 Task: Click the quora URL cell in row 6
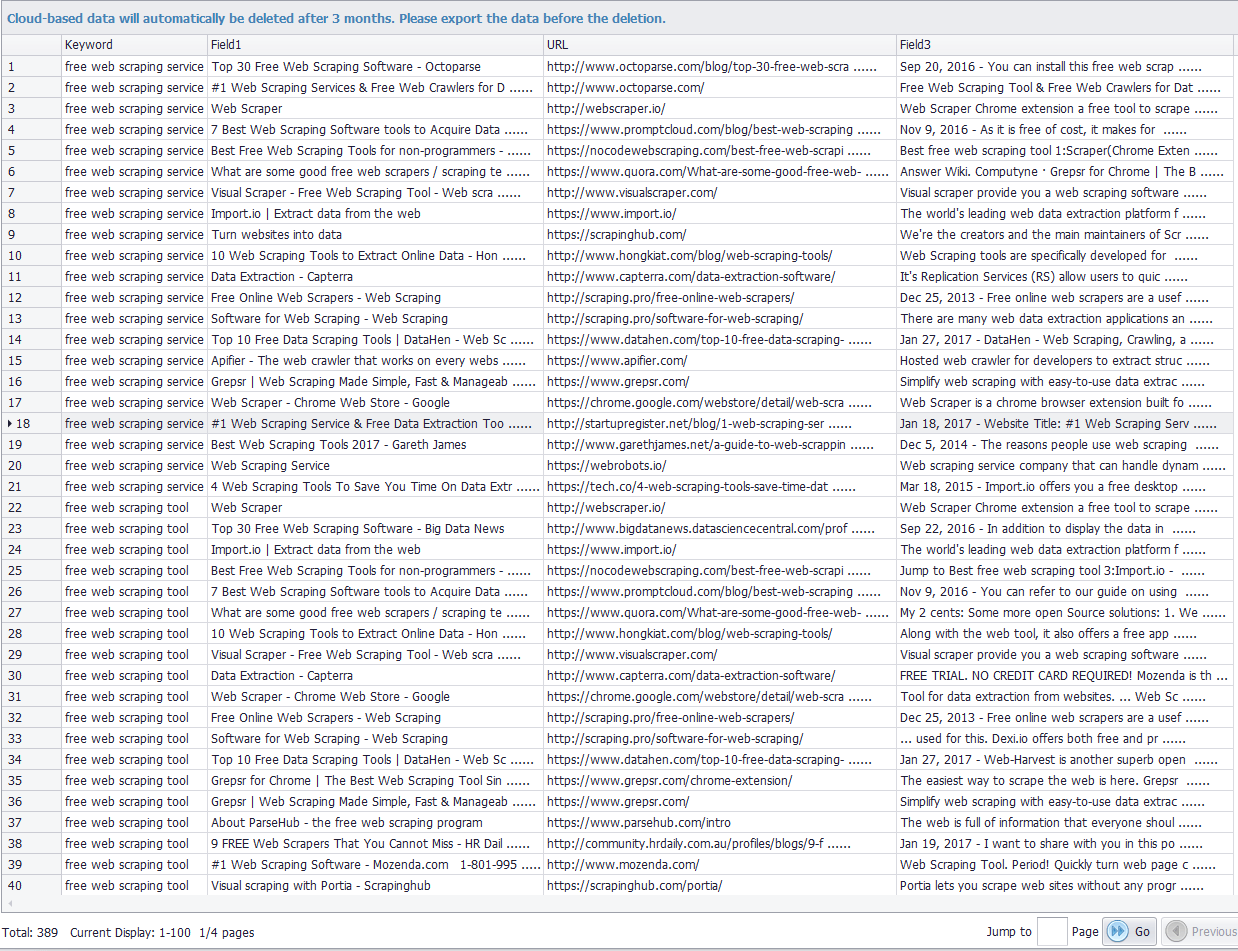coord(720,172)
